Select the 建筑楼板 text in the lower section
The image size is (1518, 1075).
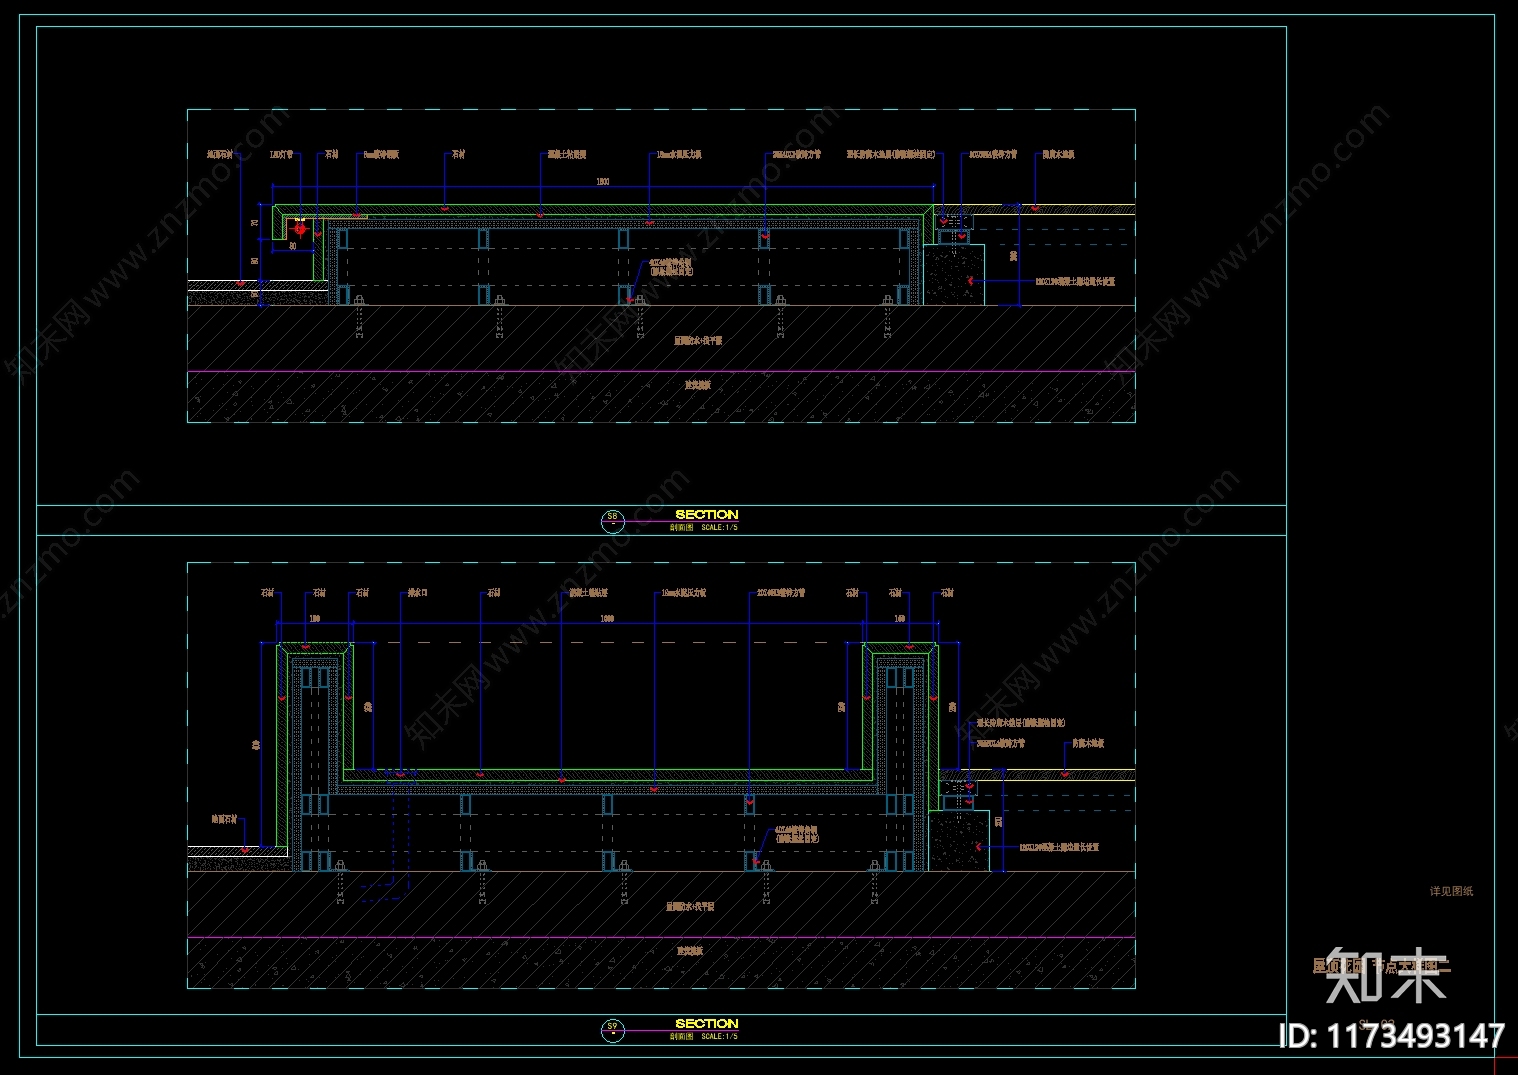coord(690,951)
